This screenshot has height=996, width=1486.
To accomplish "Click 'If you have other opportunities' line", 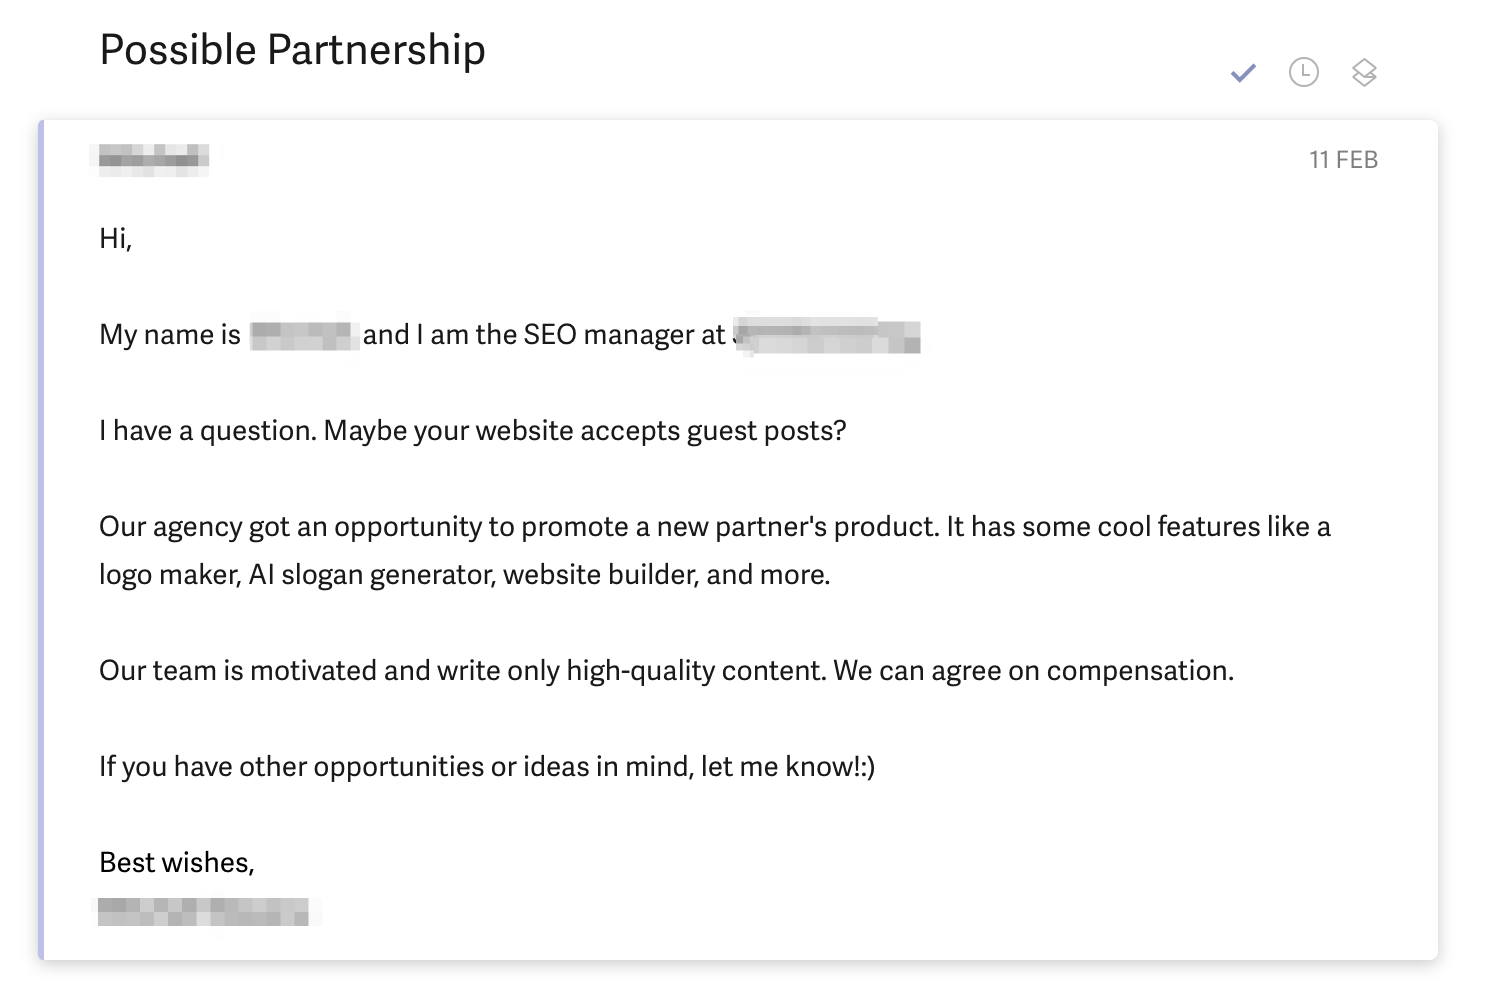I will tap(487, 767).
